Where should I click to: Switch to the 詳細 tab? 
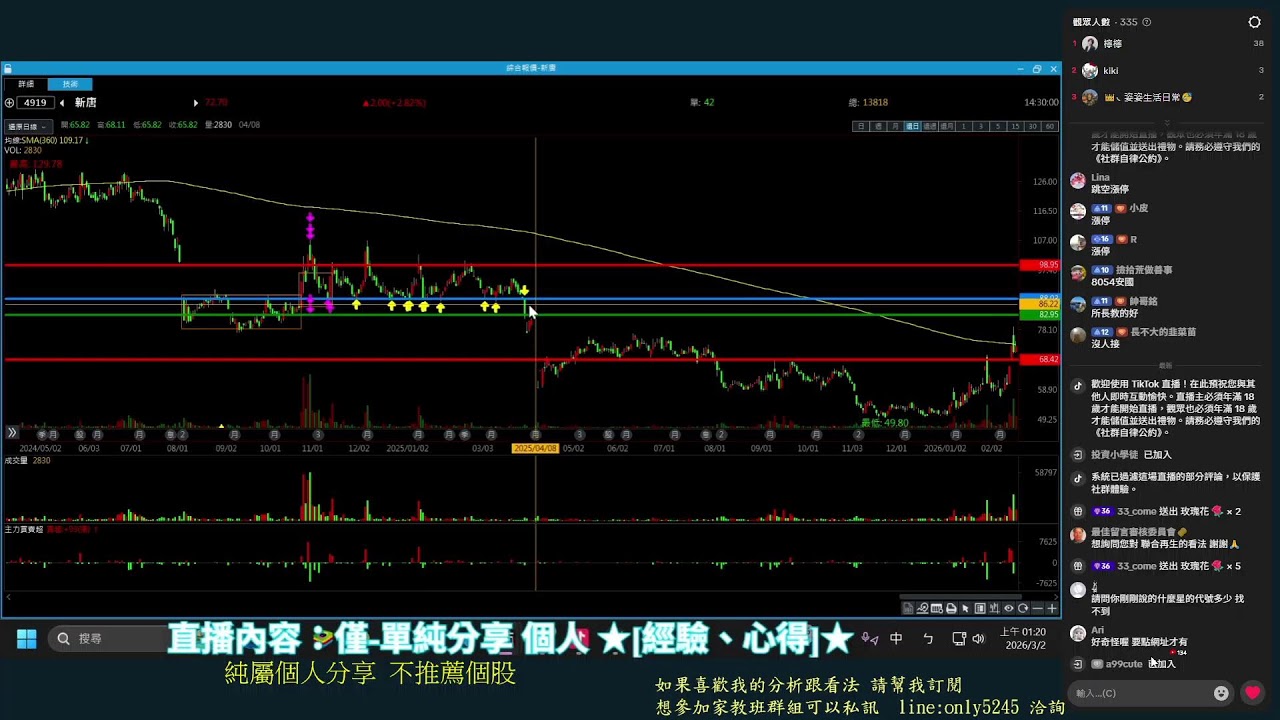[x=26, y=84]
